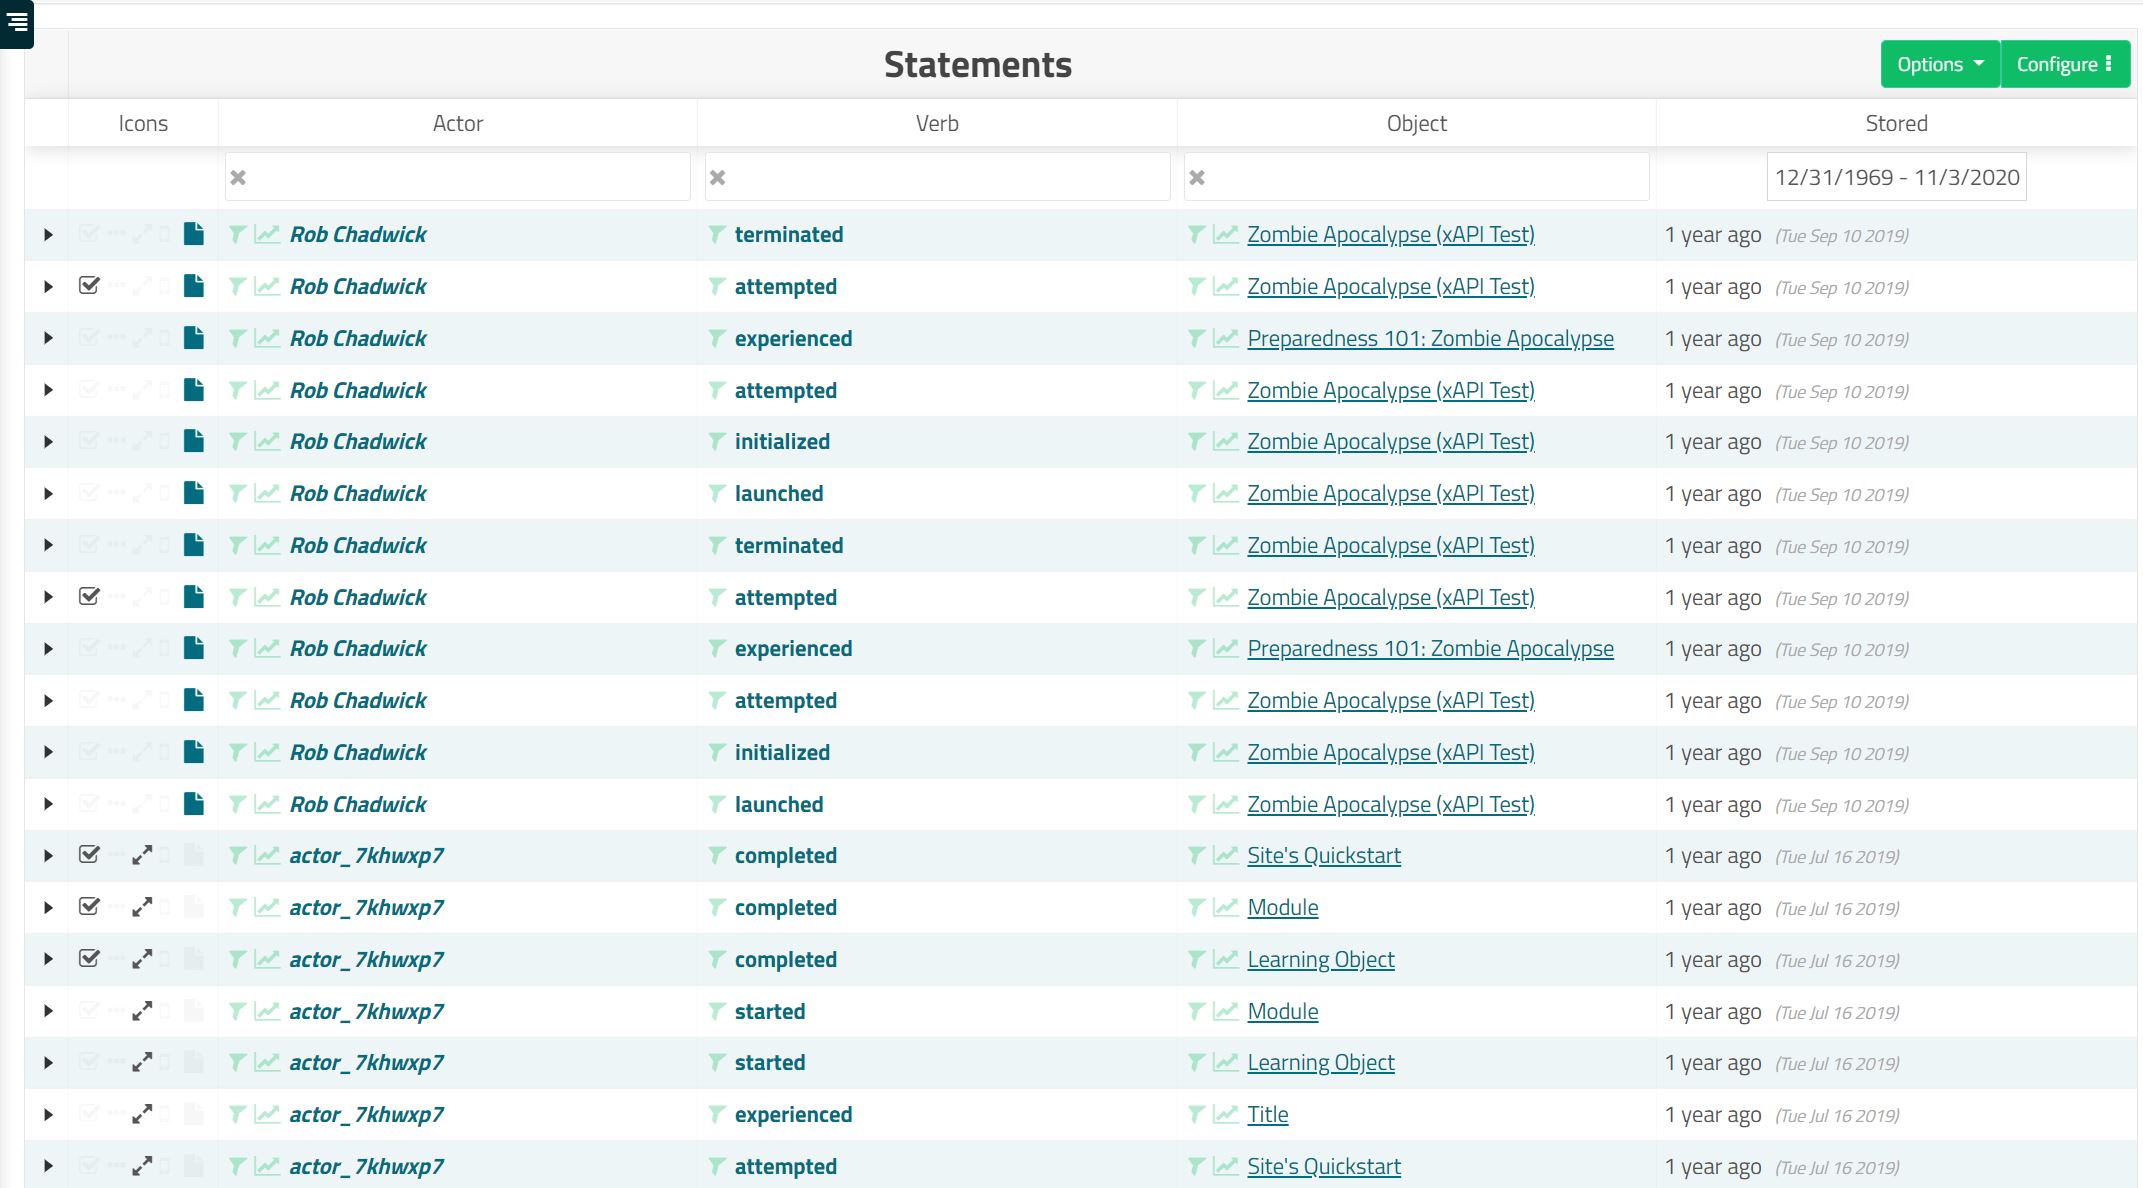The height and width of the screenshot is (1188, 2143).
Task: Click expand-arrows icon in the Title row
Action: pos(142,1114)
